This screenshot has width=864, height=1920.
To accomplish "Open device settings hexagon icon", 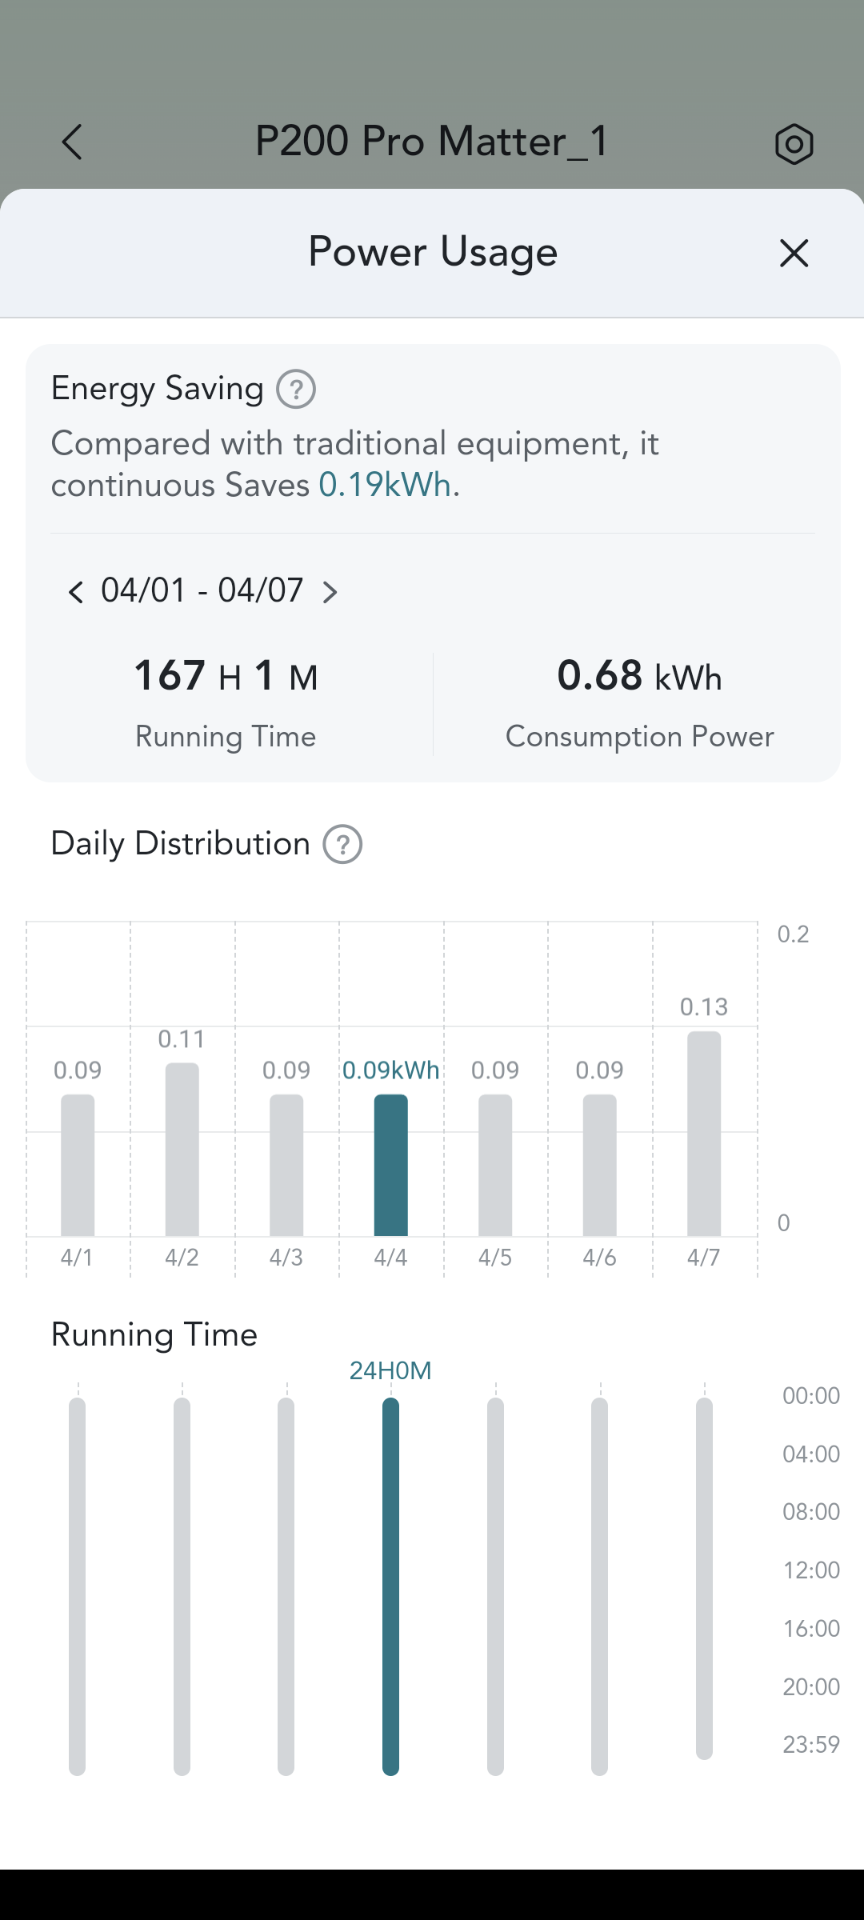I will pos(794,144).
